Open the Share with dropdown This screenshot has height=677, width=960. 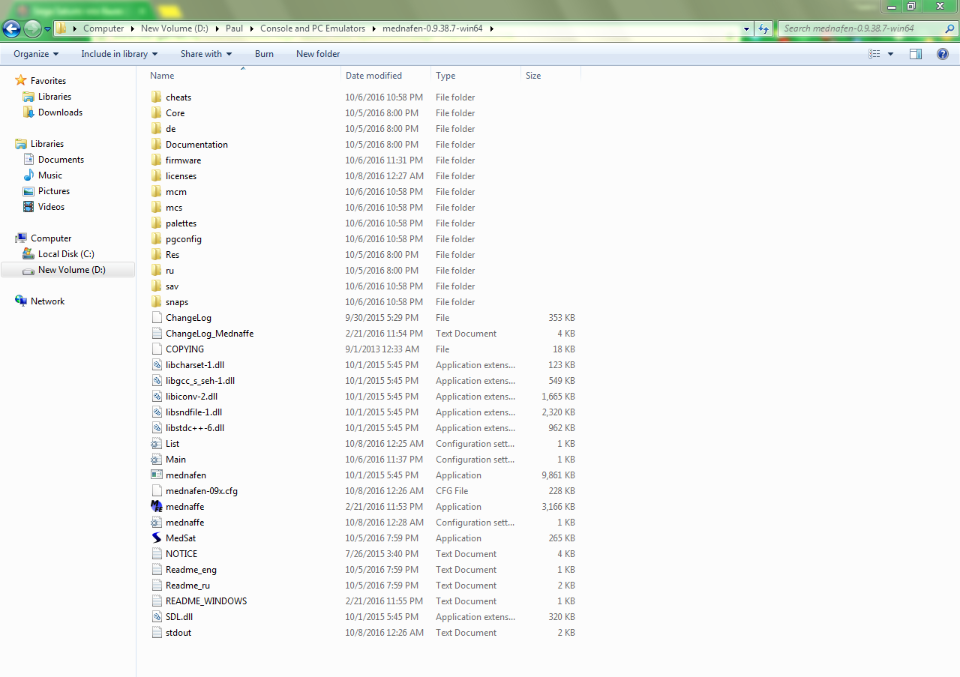[206, 54]
